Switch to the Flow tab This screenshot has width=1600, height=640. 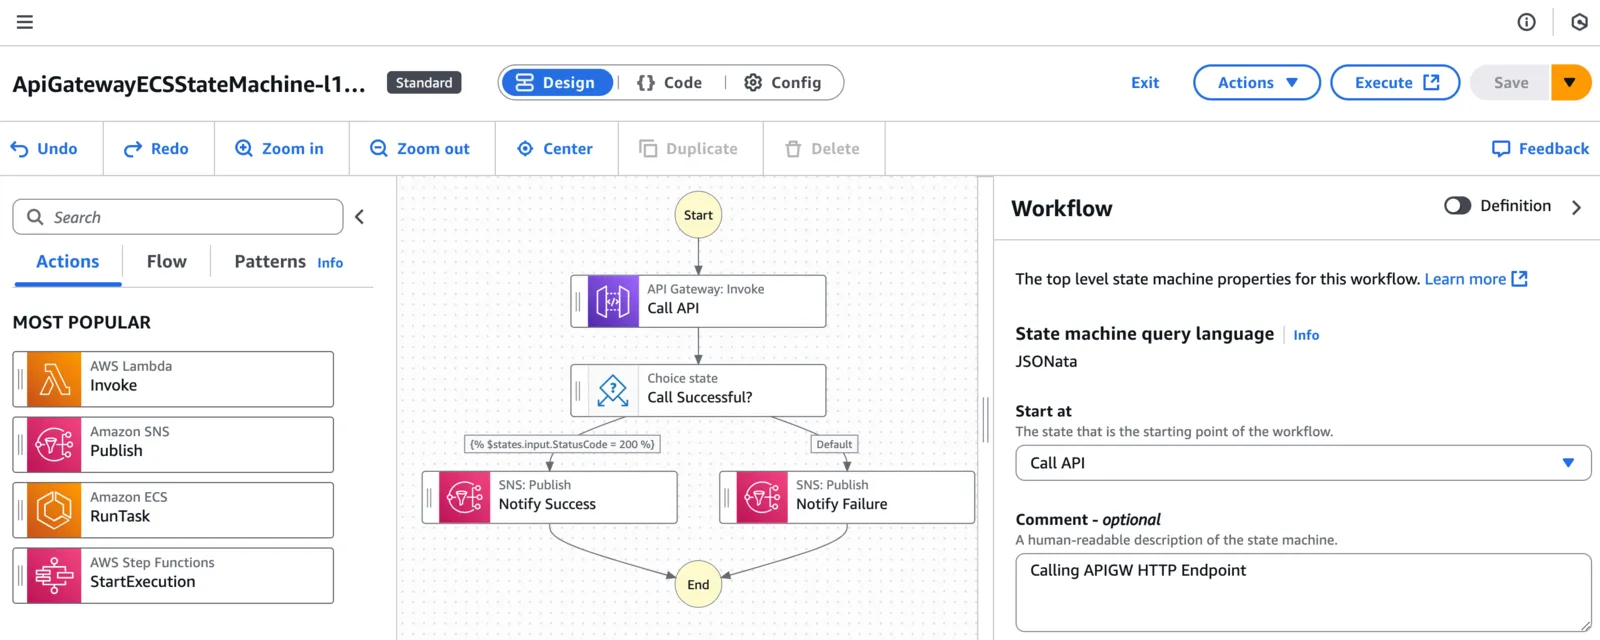point(167,262)
